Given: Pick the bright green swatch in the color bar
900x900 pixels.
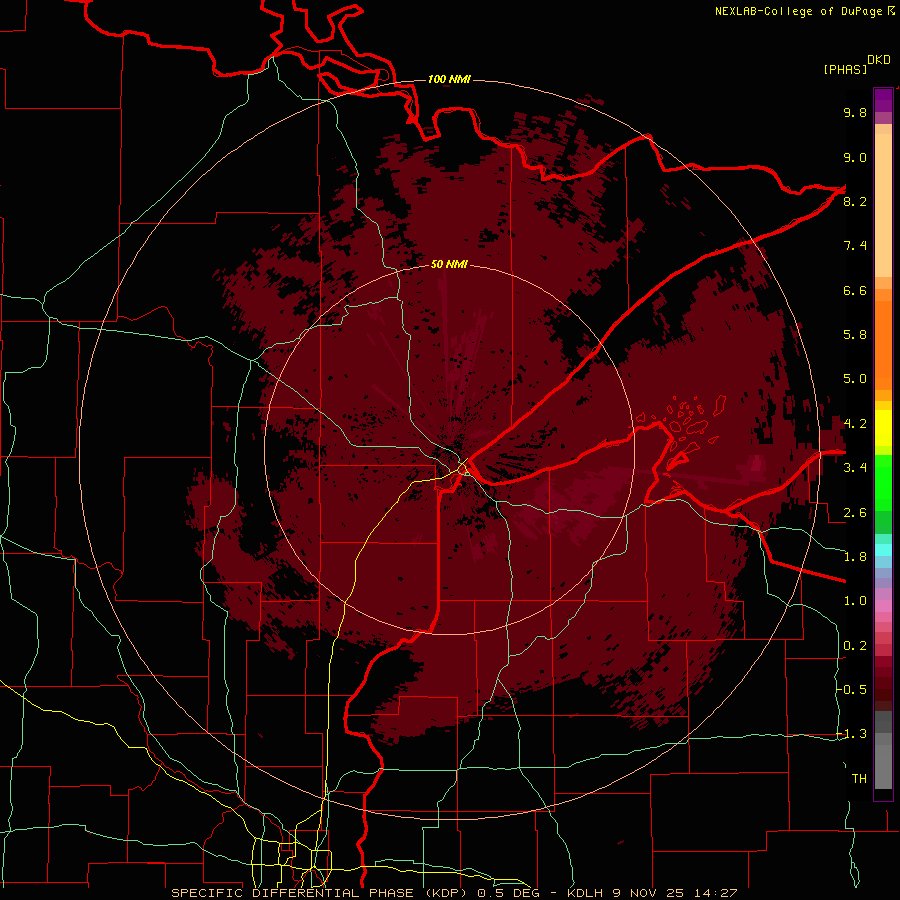Looking at the screenshot, I should 883,482.
